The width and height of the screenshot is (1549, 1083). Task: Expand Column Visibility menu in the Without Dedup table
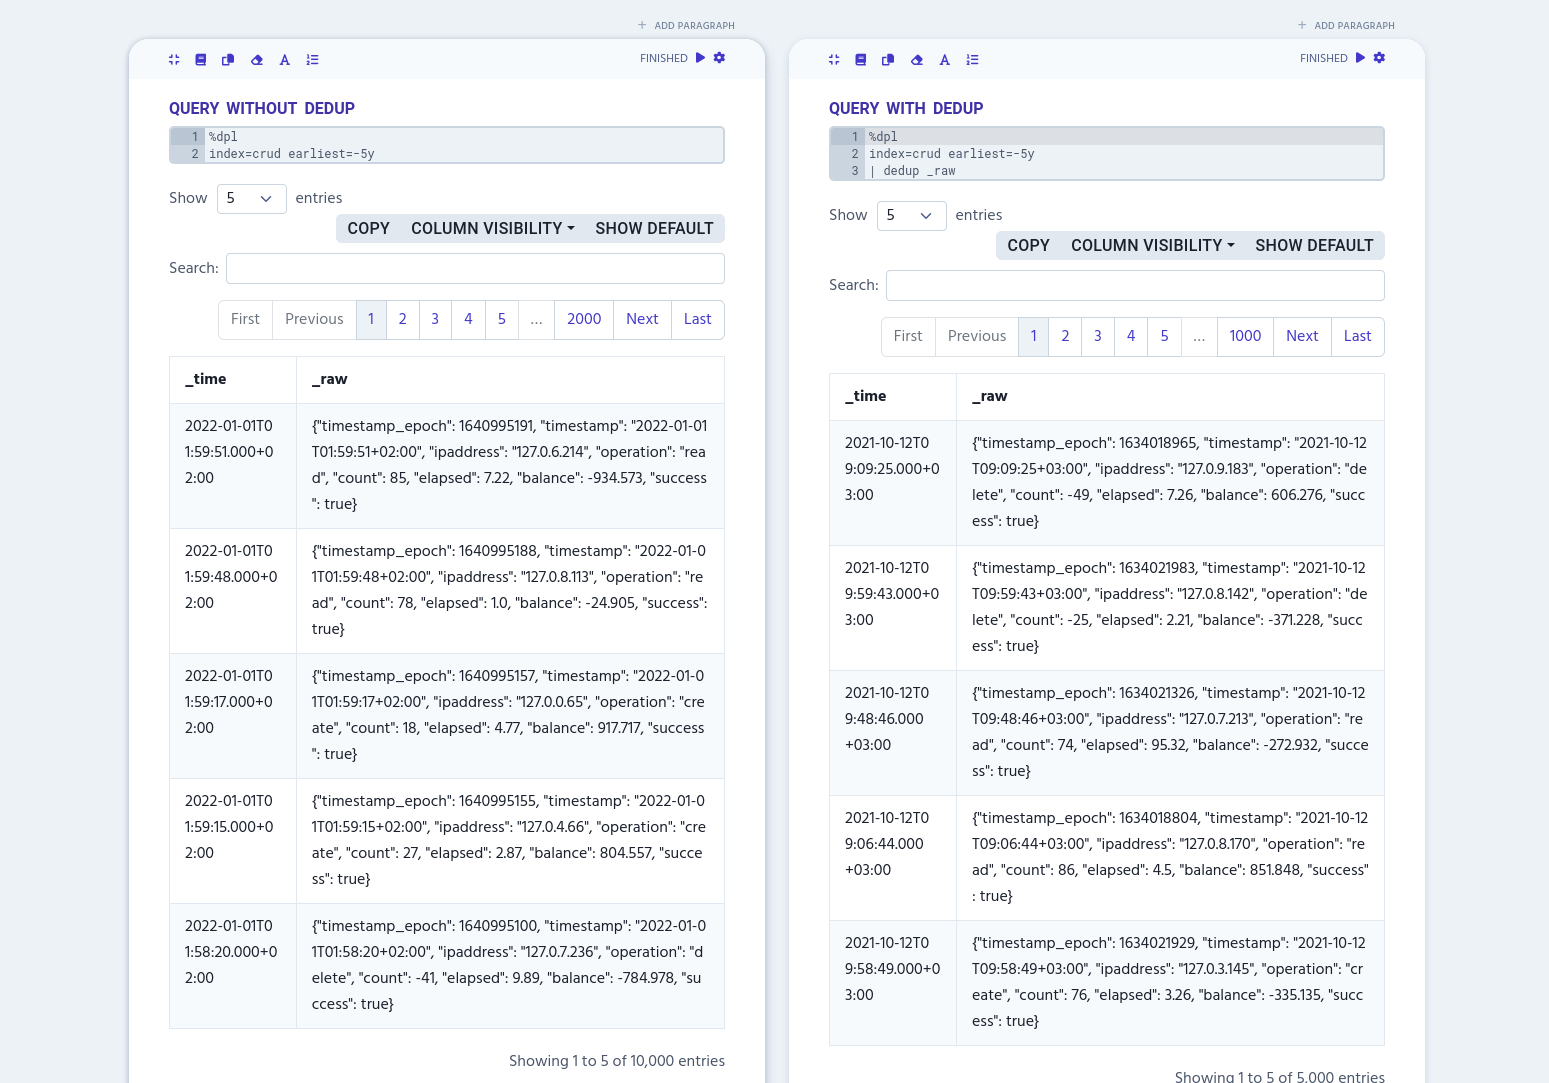coord(492,228)
